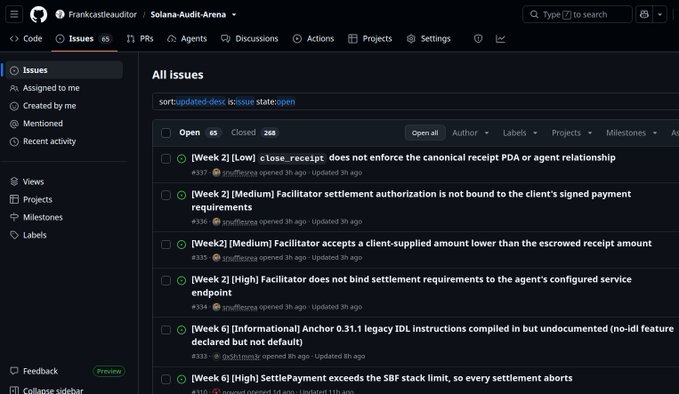
Task: Focus the Type / to search field
Action: [x=577, y=14]
